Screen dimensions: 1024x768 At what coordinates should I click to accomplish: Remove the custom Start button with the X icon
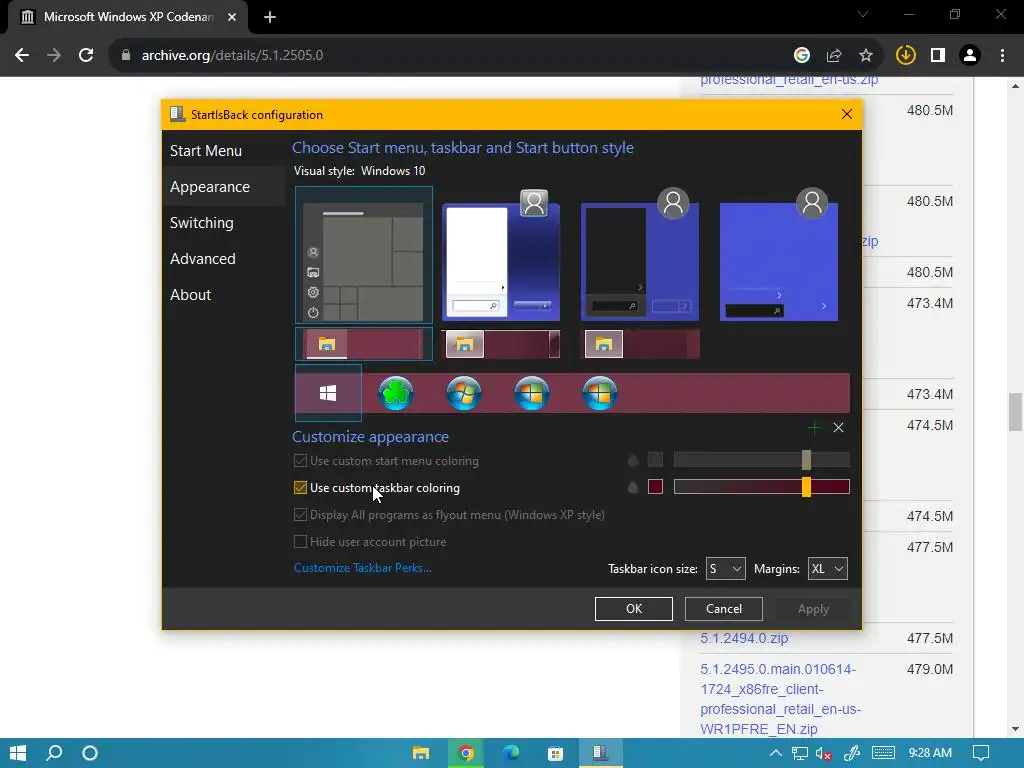839,428
